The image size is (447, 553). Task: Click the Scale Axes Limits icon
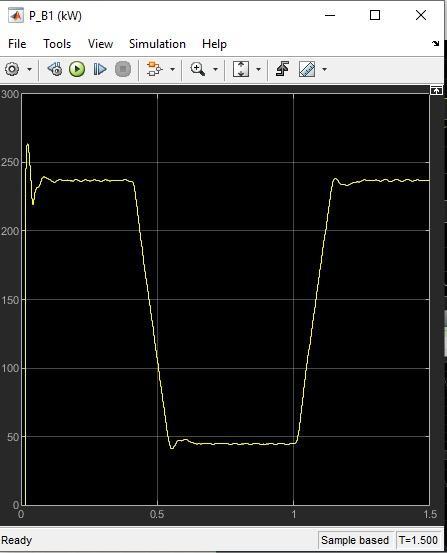coord(241,69)
